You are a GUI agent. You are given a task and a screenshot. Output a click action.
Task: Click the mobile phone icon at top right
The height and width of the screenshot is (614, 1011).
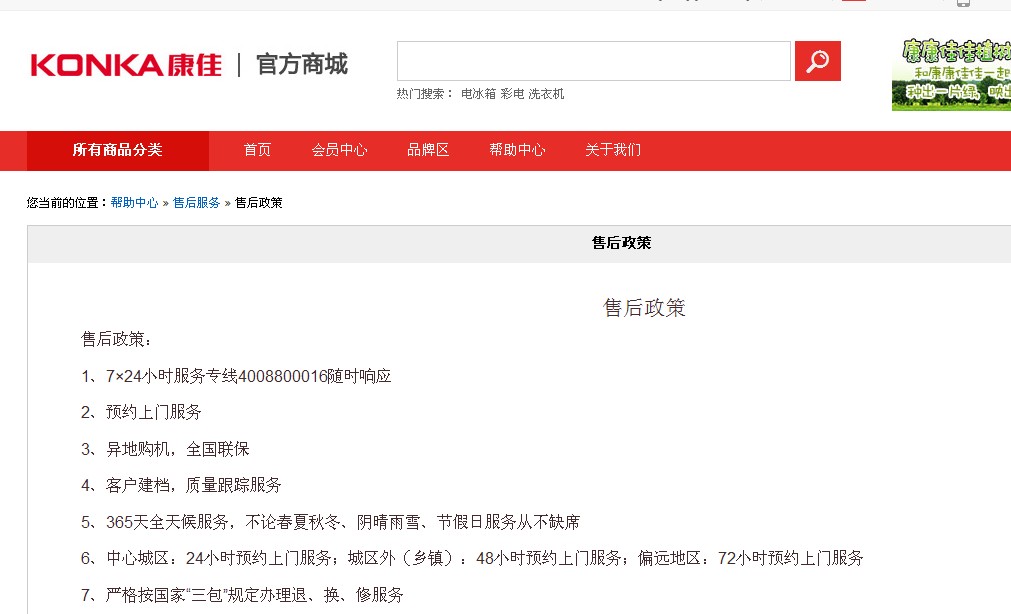pyautogui.click(x=963, y=4)
